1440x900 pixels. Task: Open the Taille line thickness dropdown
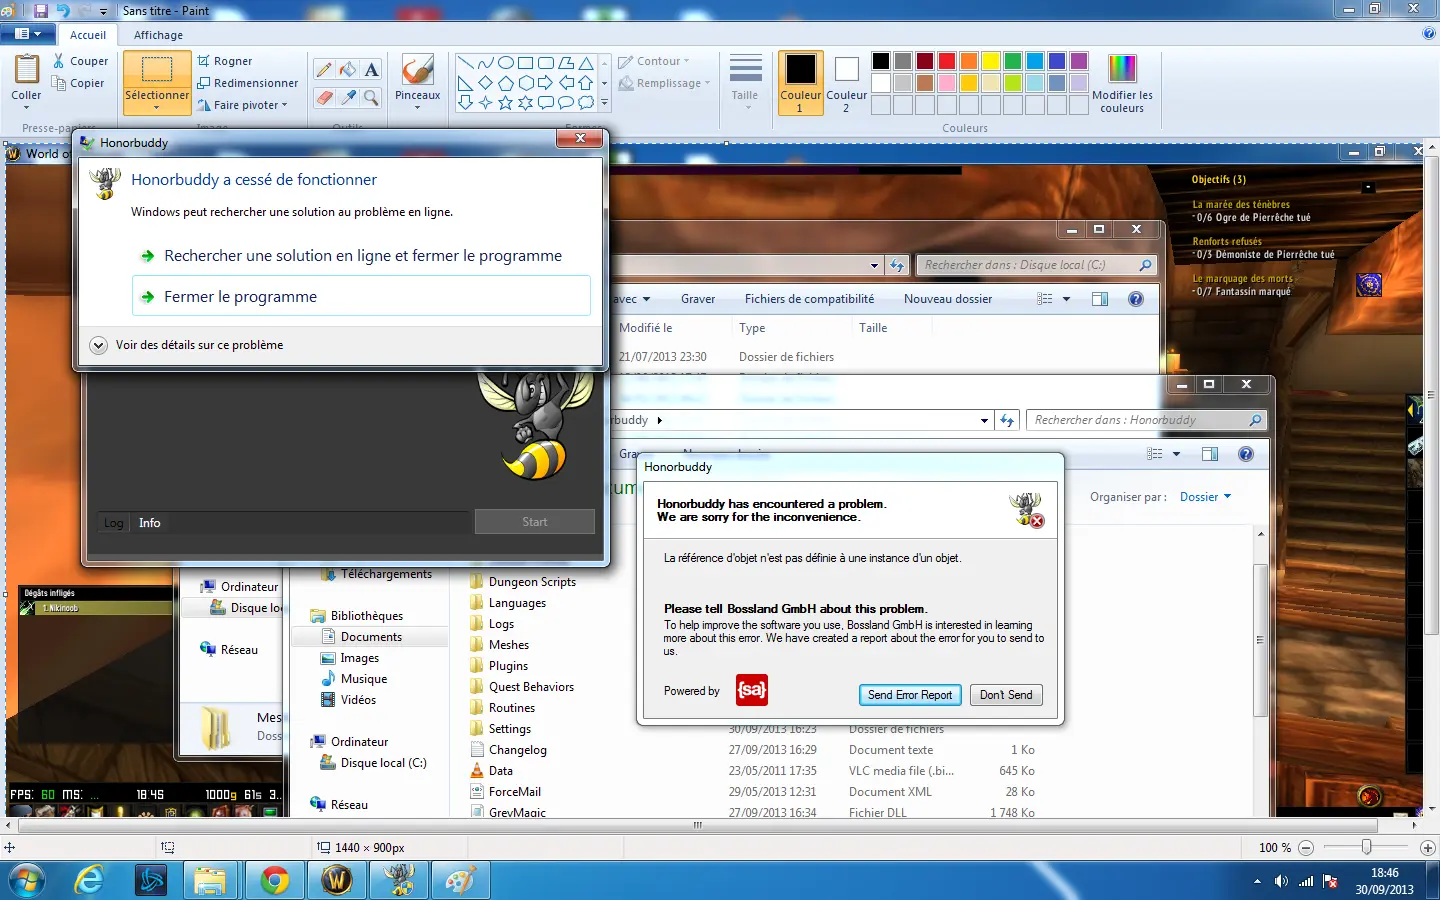[745, 82]
